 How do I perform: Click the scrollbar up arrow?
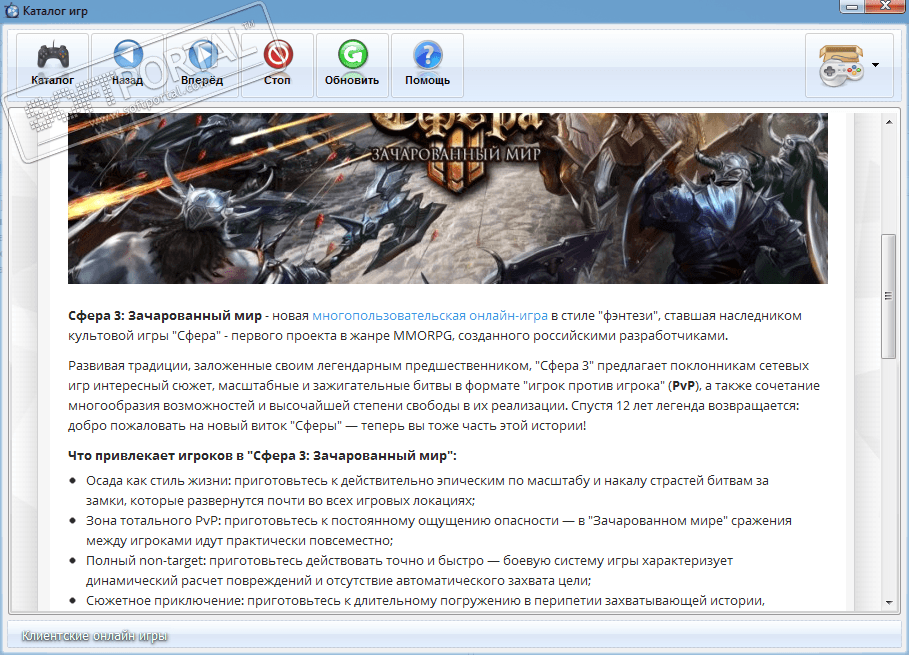tap(889, 122)
